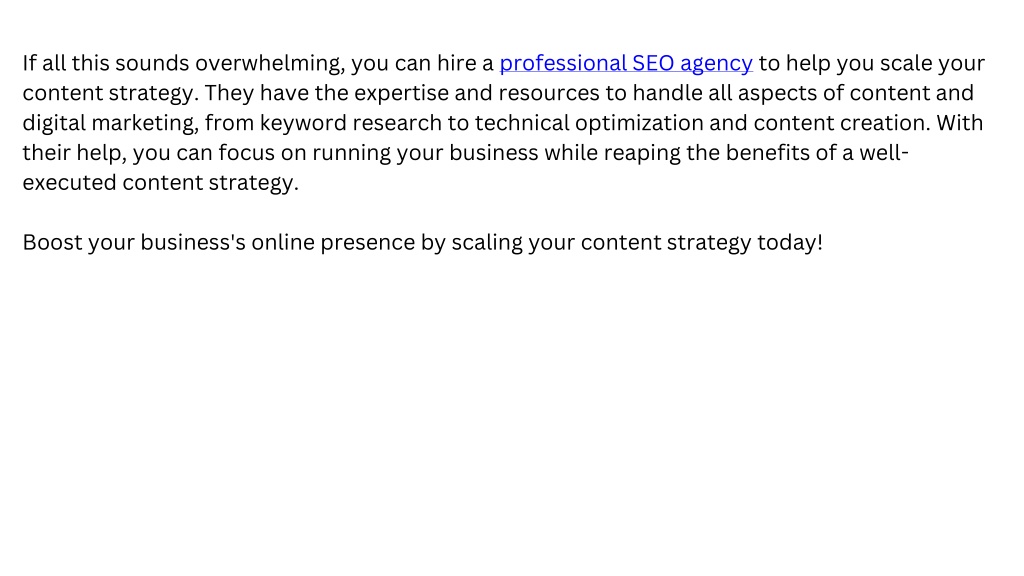Click the word 'agency' in the hyperlink
This screenshot has height=576, width=1024.
(716, 65)
